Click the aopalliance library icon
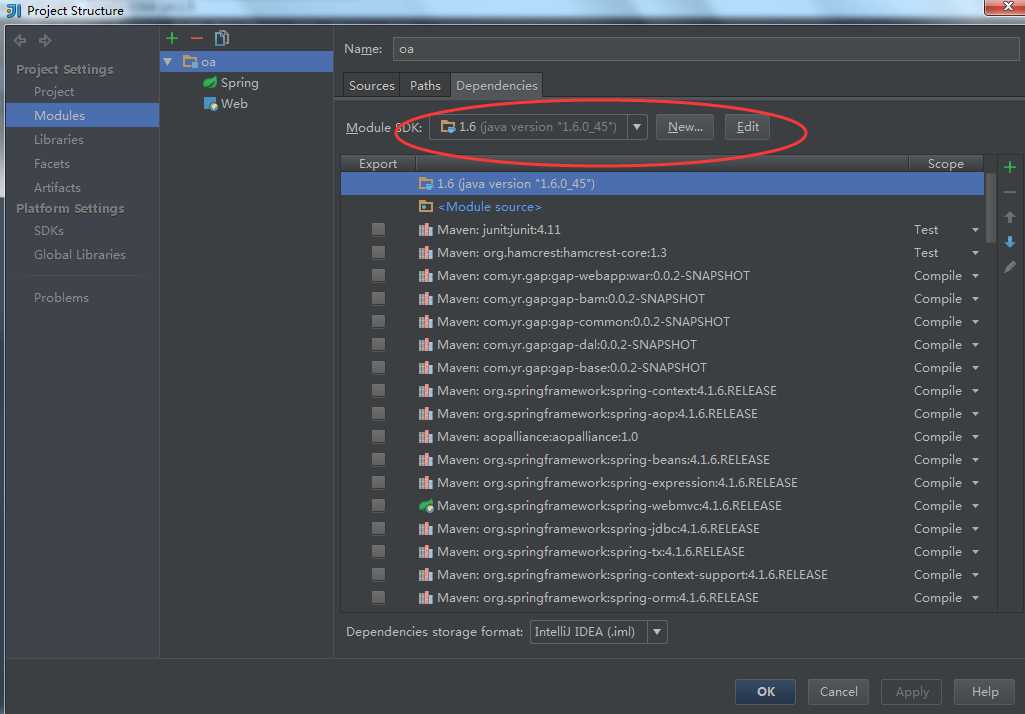 click(x=426, y=437)
